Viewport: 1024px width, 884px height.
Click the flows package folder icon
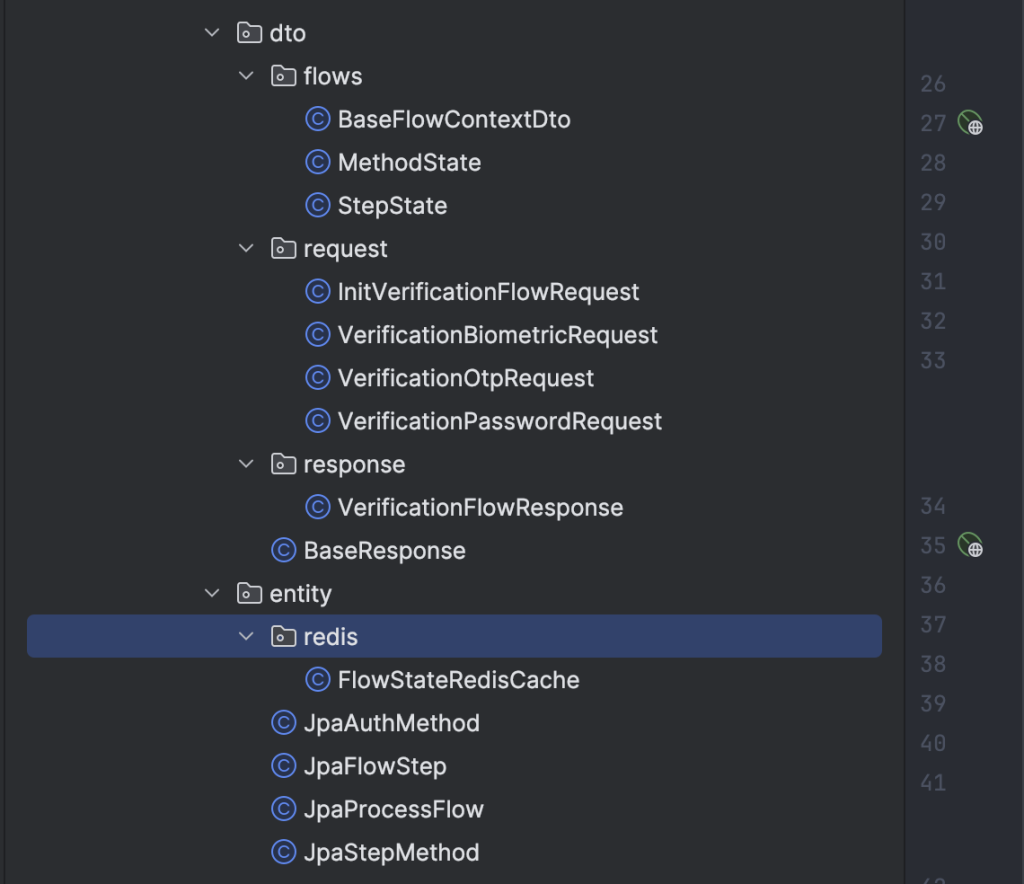283,76
